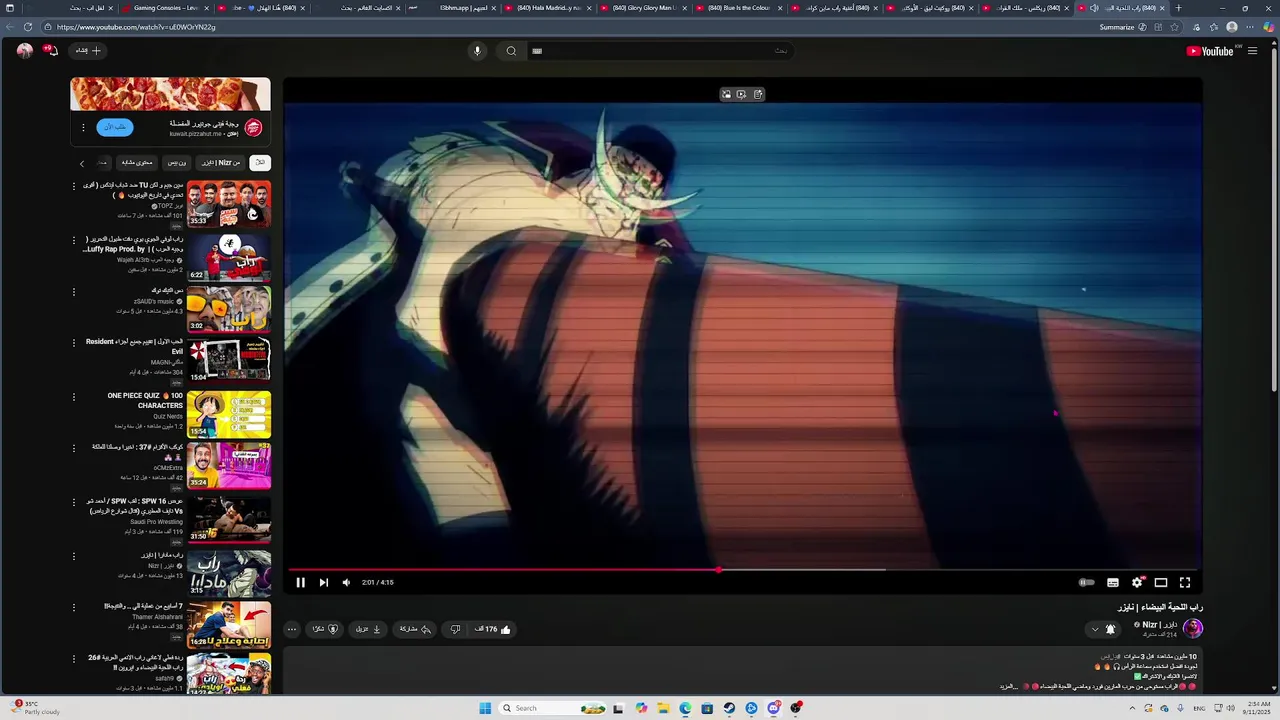
Task: Click the progress bar playhead marker
Action: pyautogui.click(x=718, y=570)
